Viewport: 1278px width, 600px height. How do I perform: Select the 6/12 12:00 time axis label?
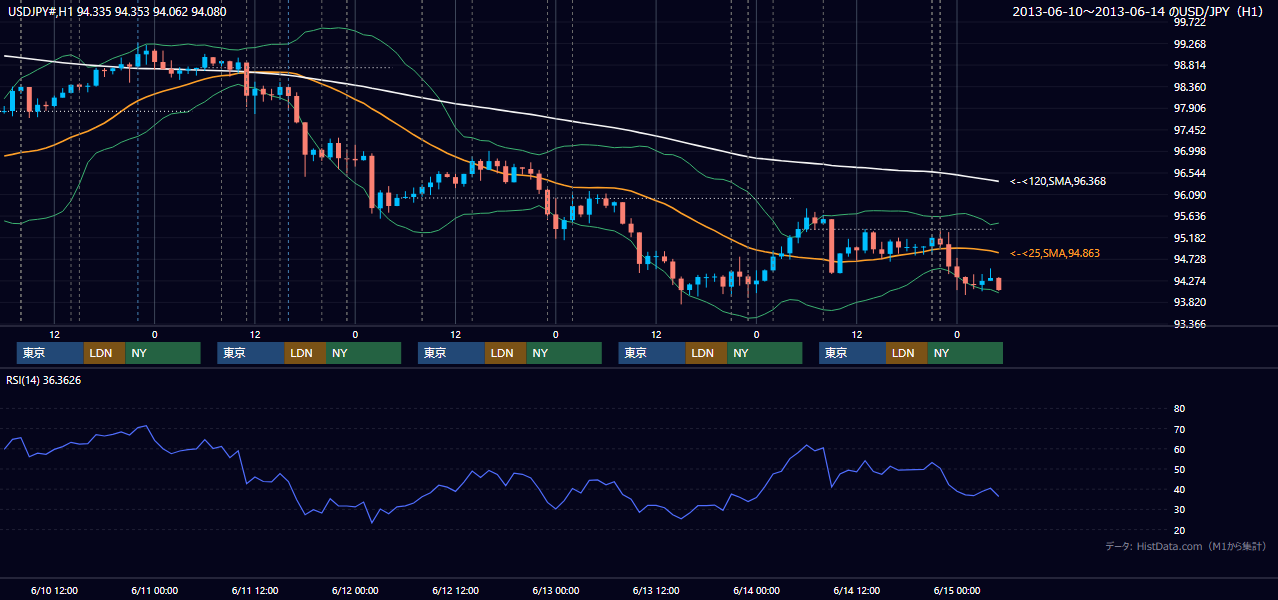click(x=456, y=591)
